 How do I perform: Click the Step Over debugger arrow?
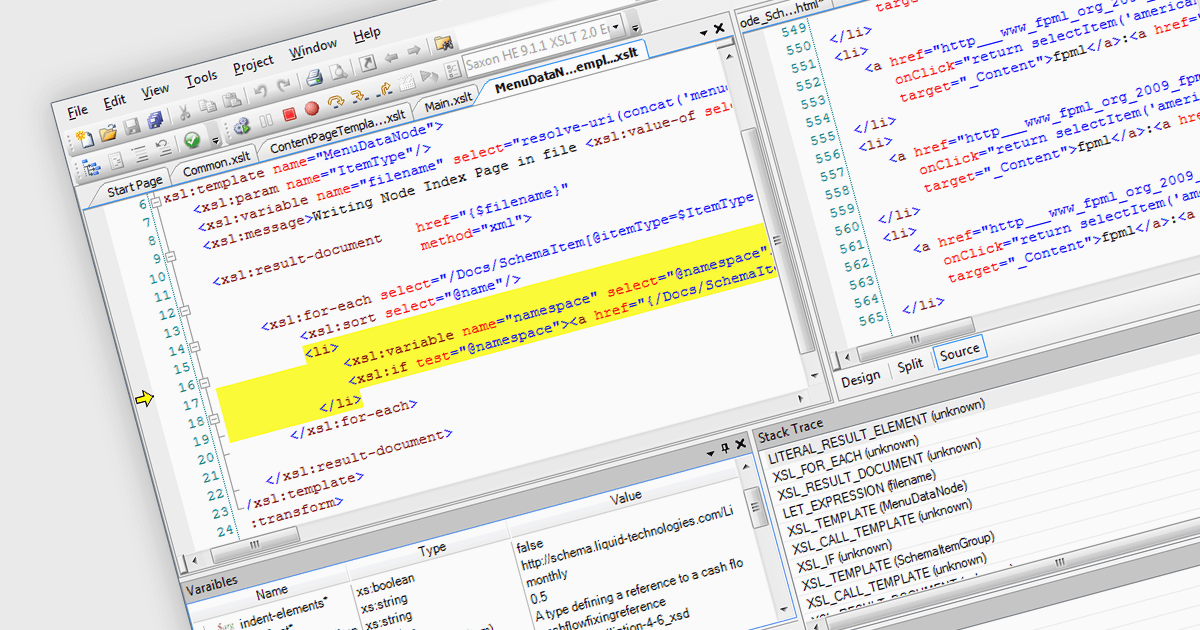(x=337, y=100)
